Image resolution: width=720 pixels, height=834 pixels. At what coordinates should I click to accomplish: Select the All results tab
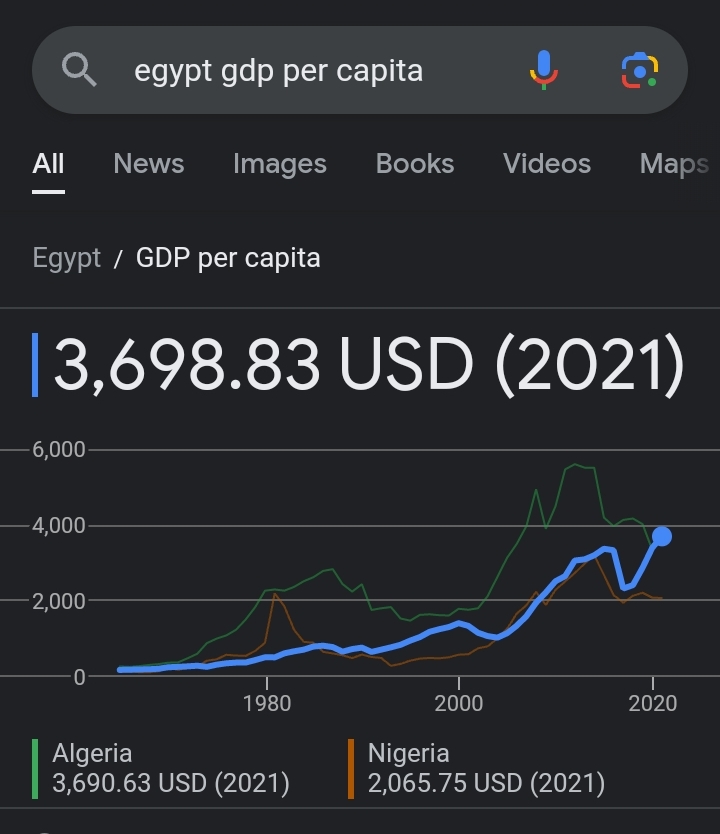(x=48, y=163)
